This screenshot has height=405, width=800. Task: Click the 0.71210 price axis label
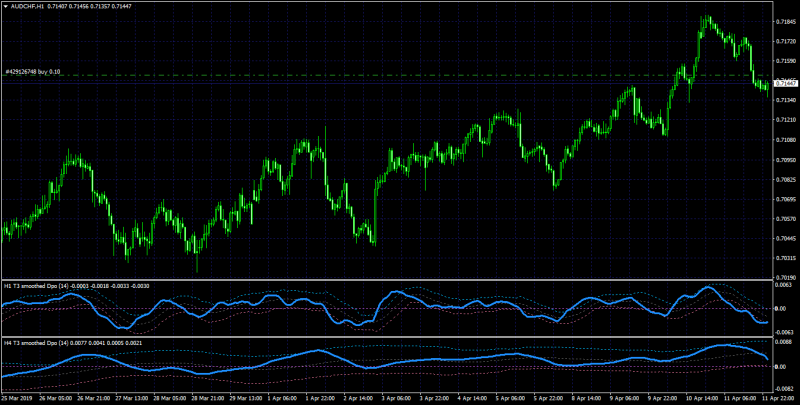click(x=786, y=120)
